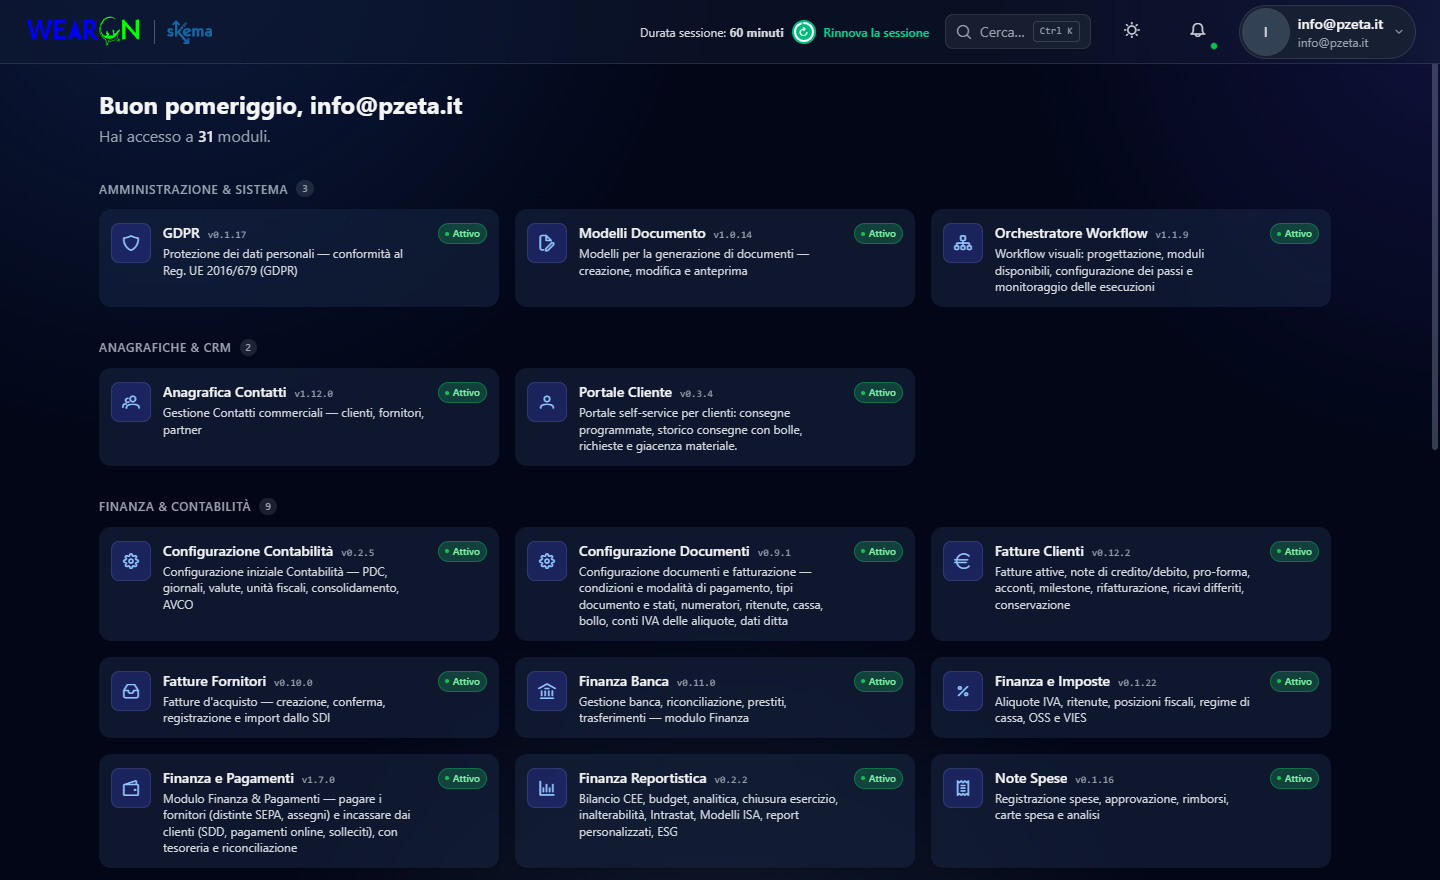Open the Fatture Clienti euro icon
Image resolution: width=1440 pixels, height=880 pixels.
click(x=963, y=561)
